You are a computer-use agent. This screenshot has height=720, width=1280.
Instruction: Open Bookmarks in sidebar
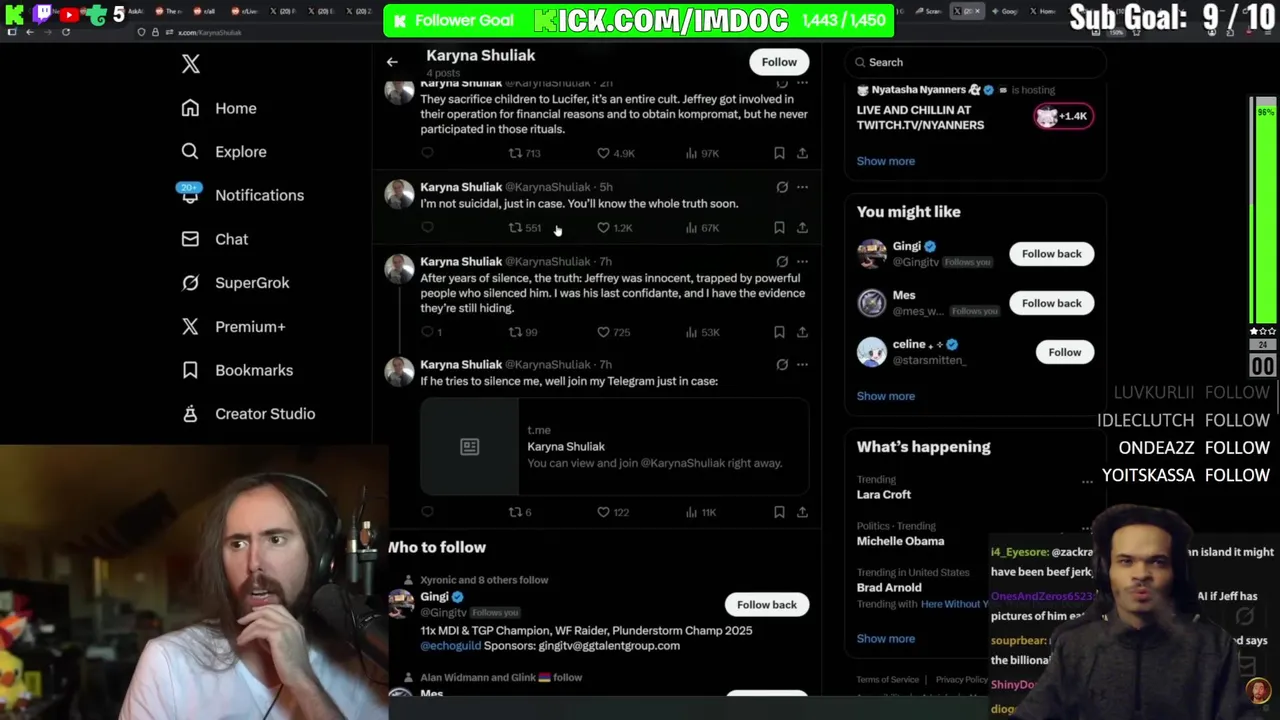237,370
